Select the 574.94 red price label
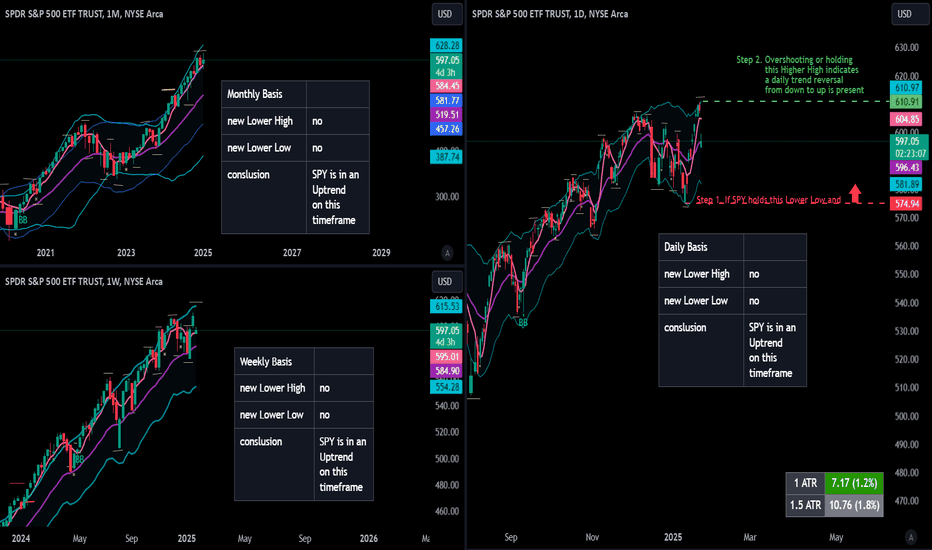The height and width of the screenshot is (550, 932). coord(906,203)
